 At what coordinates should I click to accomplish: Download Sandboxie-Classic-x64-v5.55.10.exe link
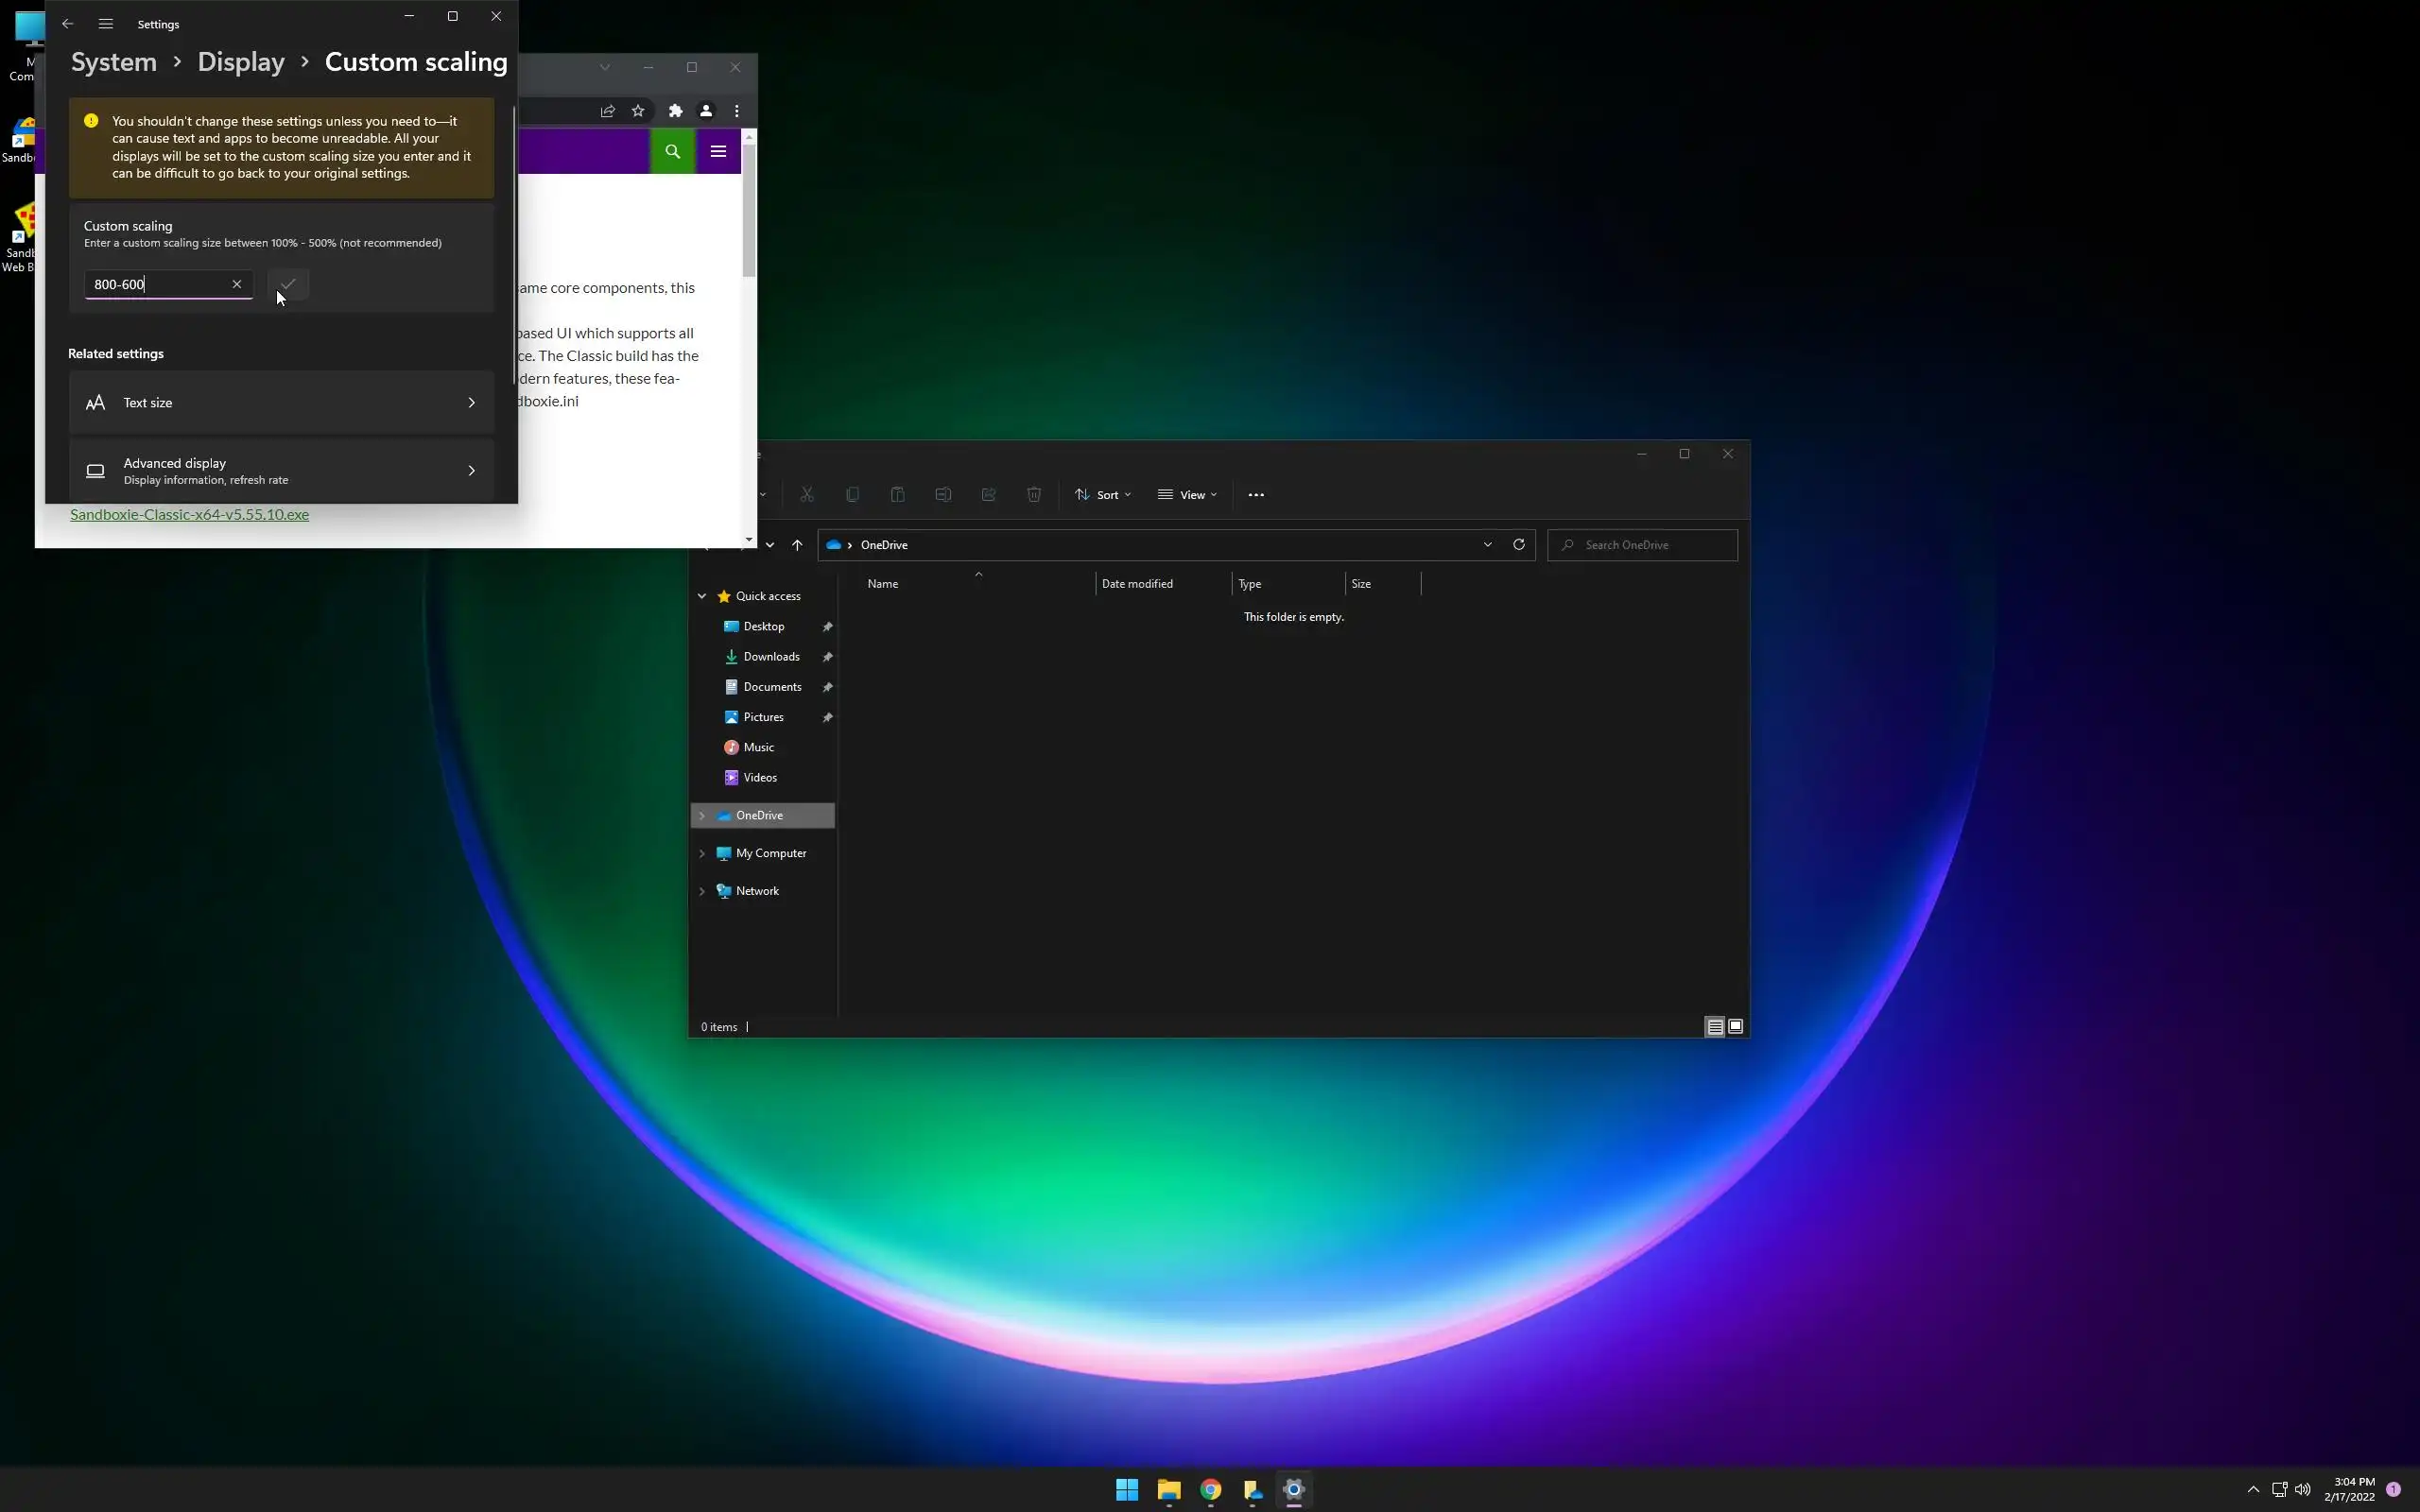tap(189, 515)
